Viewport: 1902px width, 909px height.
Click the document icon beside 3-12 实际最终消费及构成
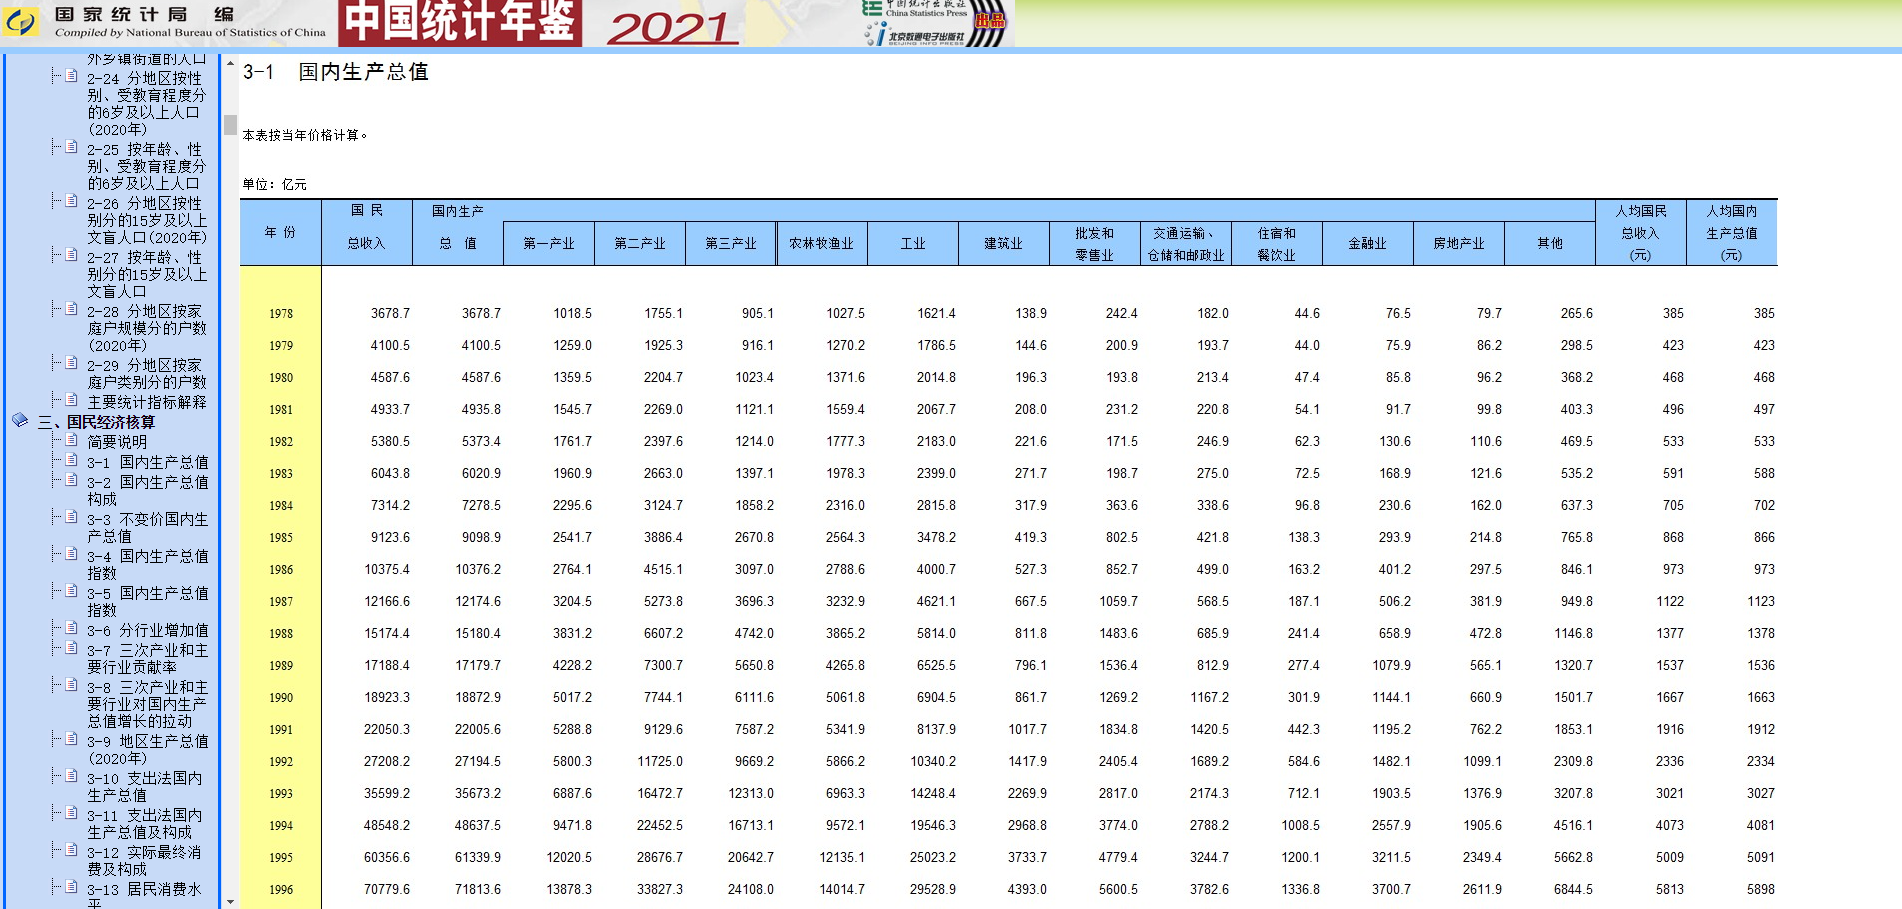click(71, 850)
